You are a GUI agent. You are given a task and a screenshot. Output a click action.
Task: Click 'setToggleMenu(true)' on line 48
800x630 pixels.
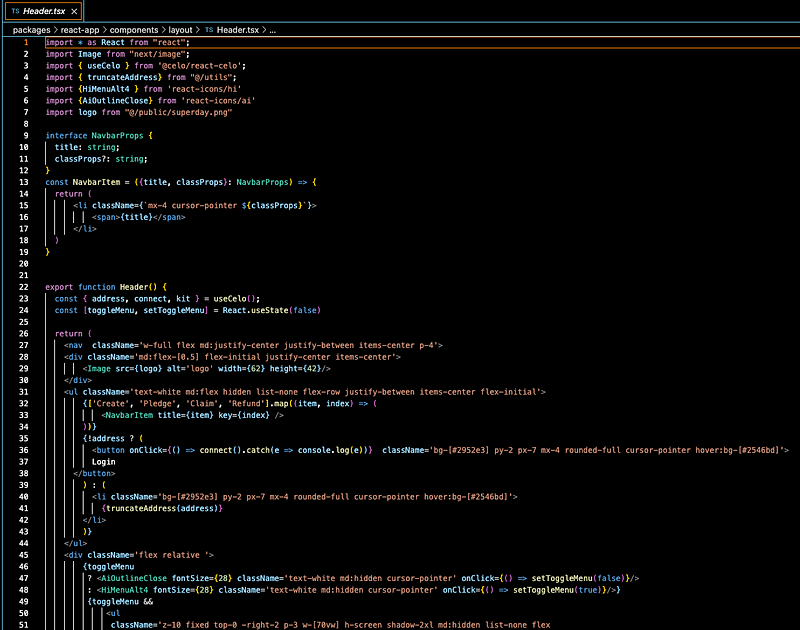tap(556, 590)
